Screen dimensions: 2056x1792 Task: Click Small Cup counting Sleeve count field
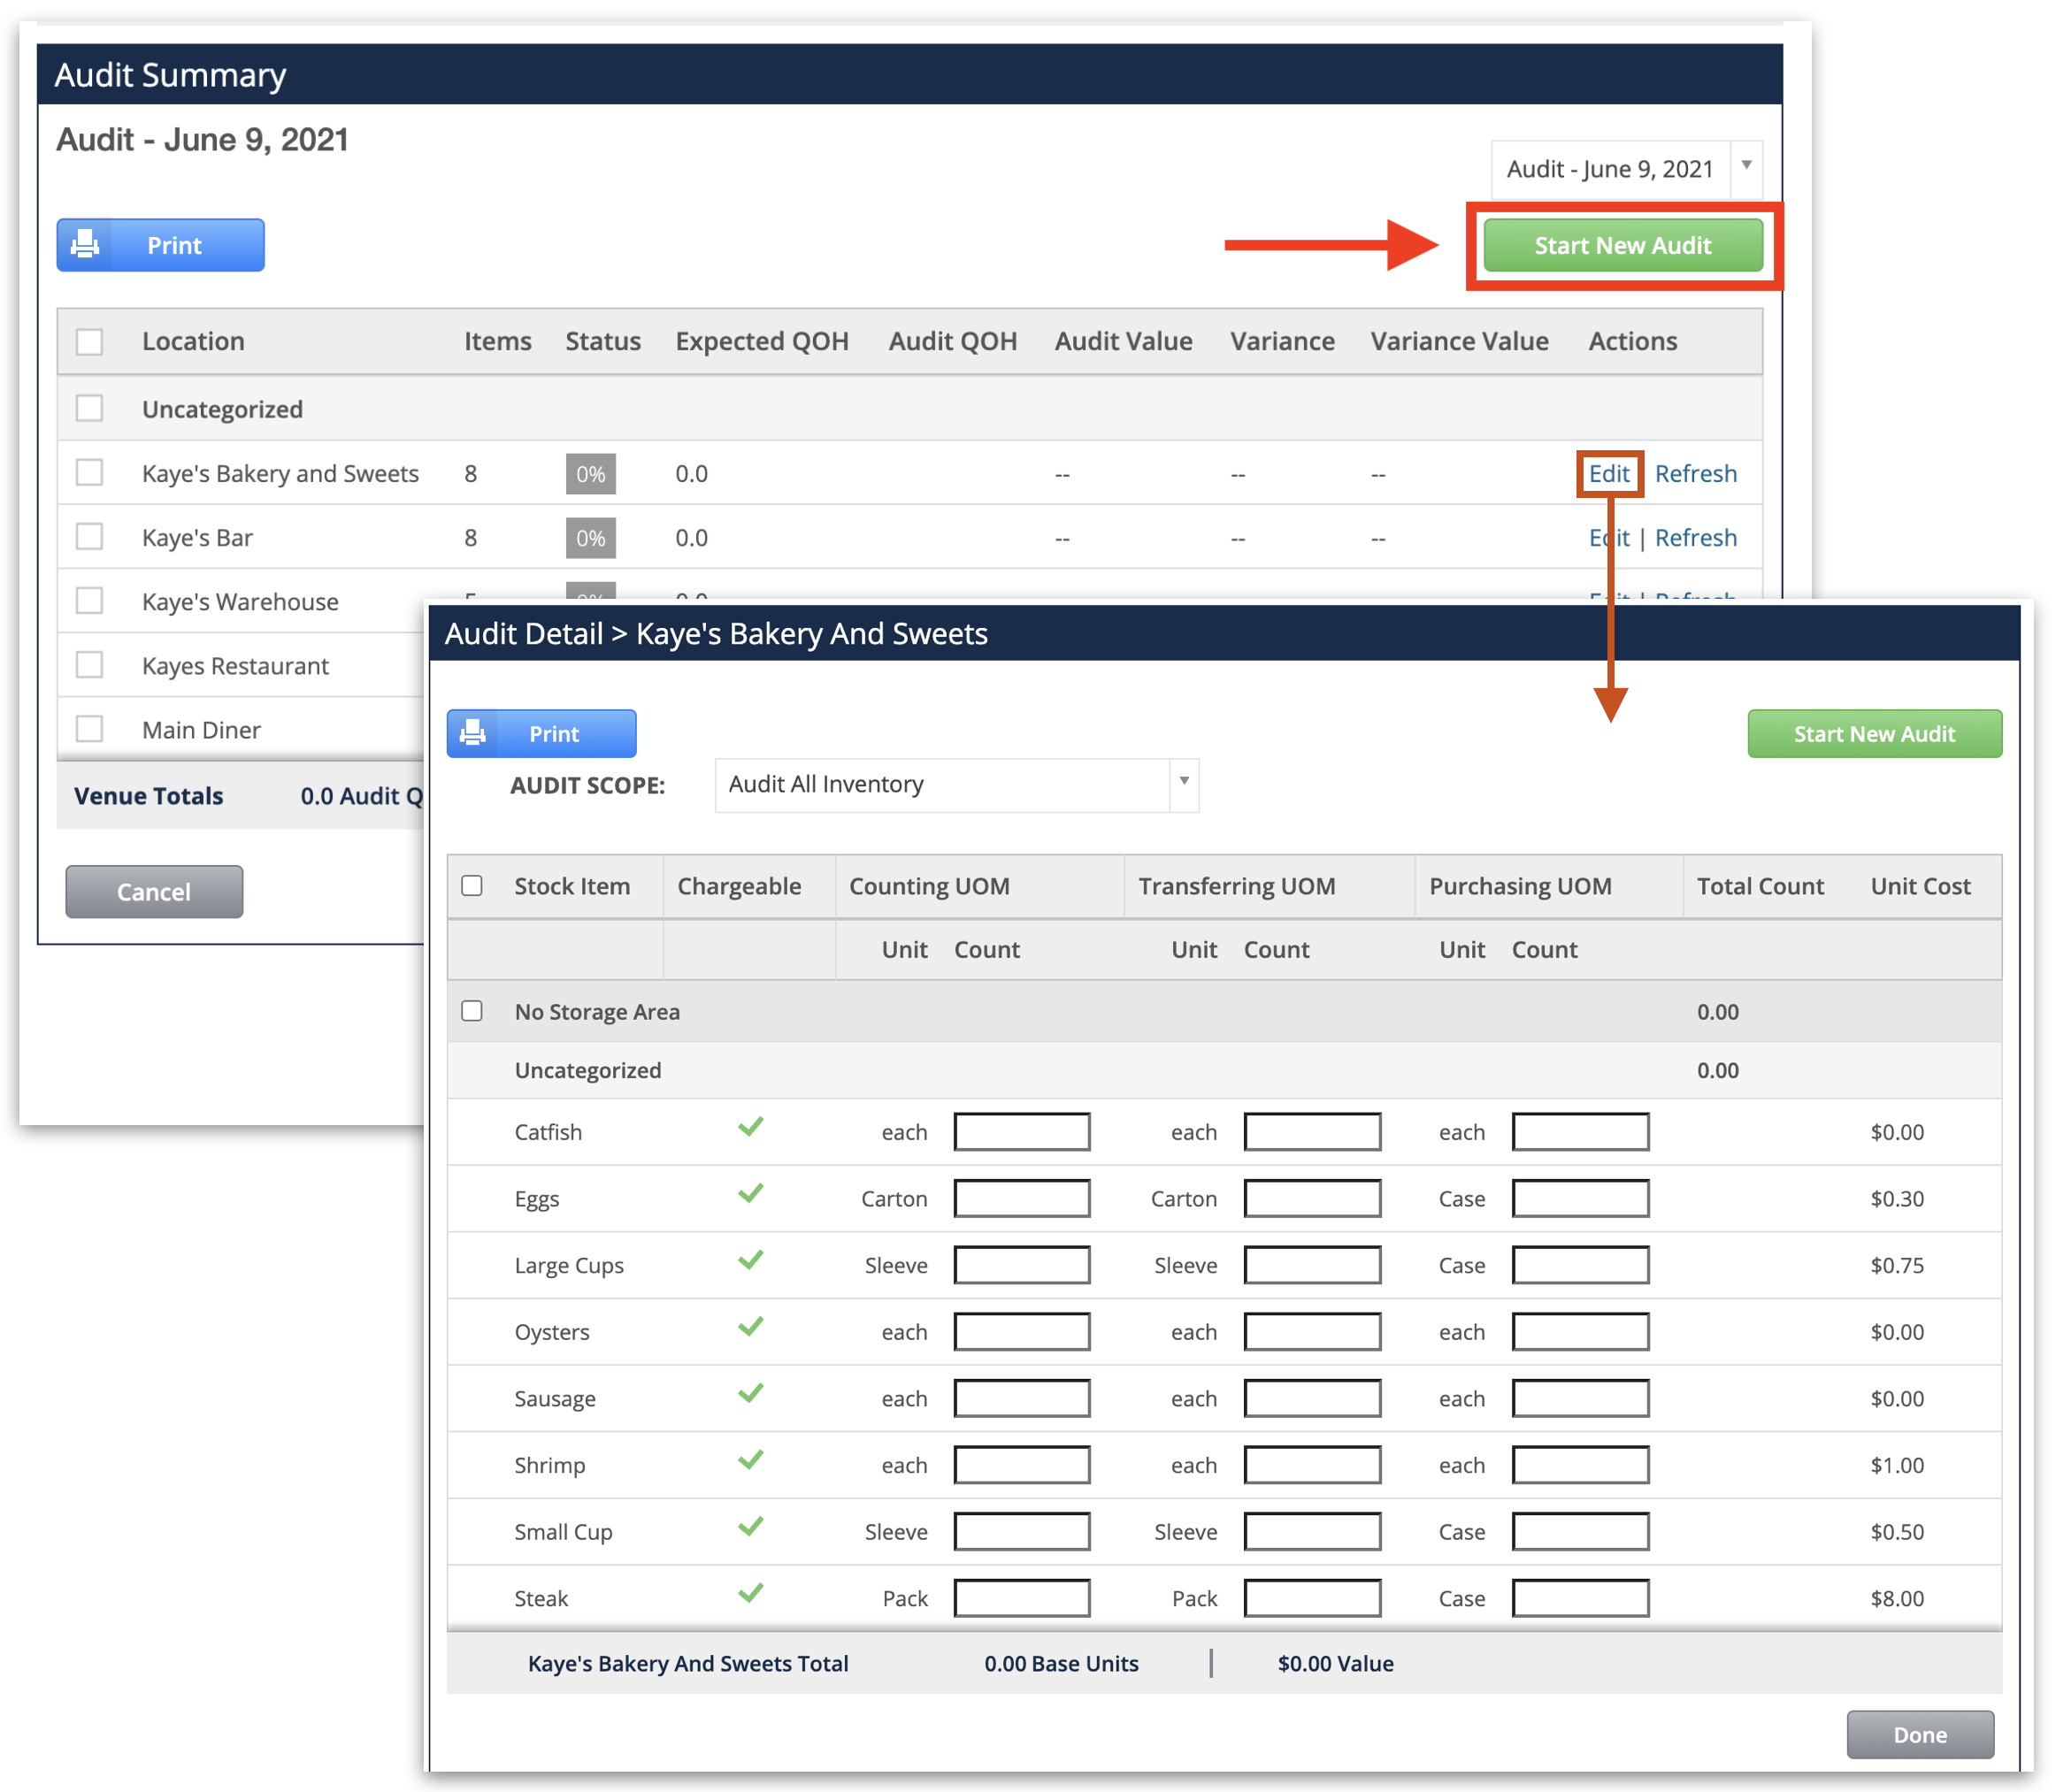coord(1022,1531)
